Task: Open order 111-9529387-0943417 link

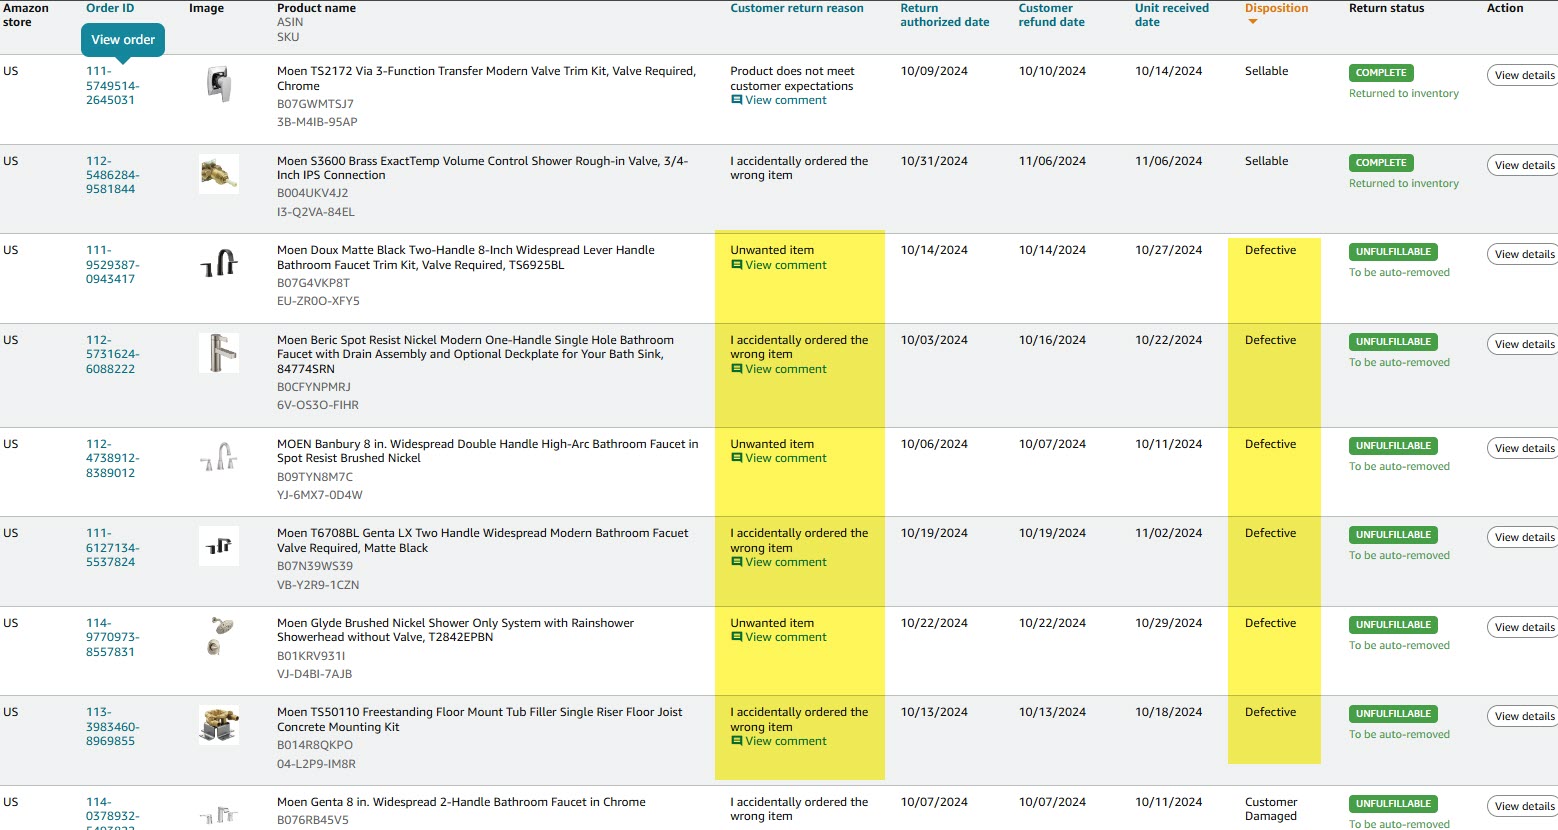Action: [112, 265]
